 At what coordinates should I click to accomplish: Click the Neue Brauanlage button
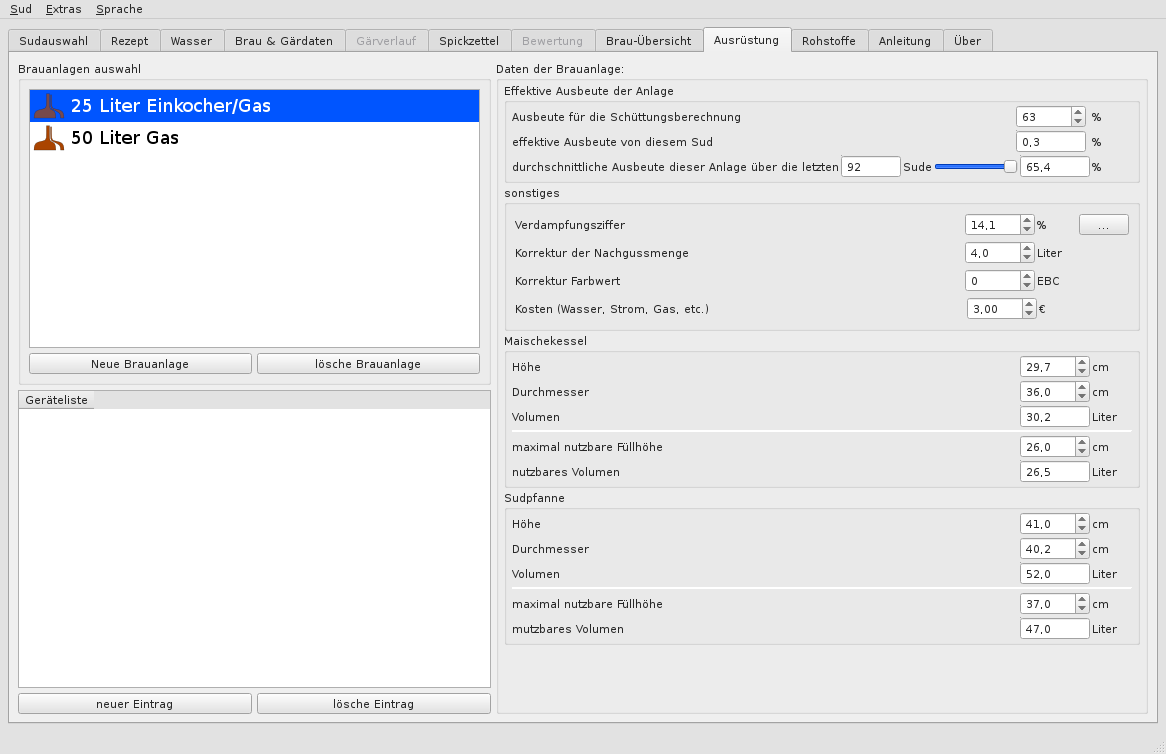coord(140,364)
